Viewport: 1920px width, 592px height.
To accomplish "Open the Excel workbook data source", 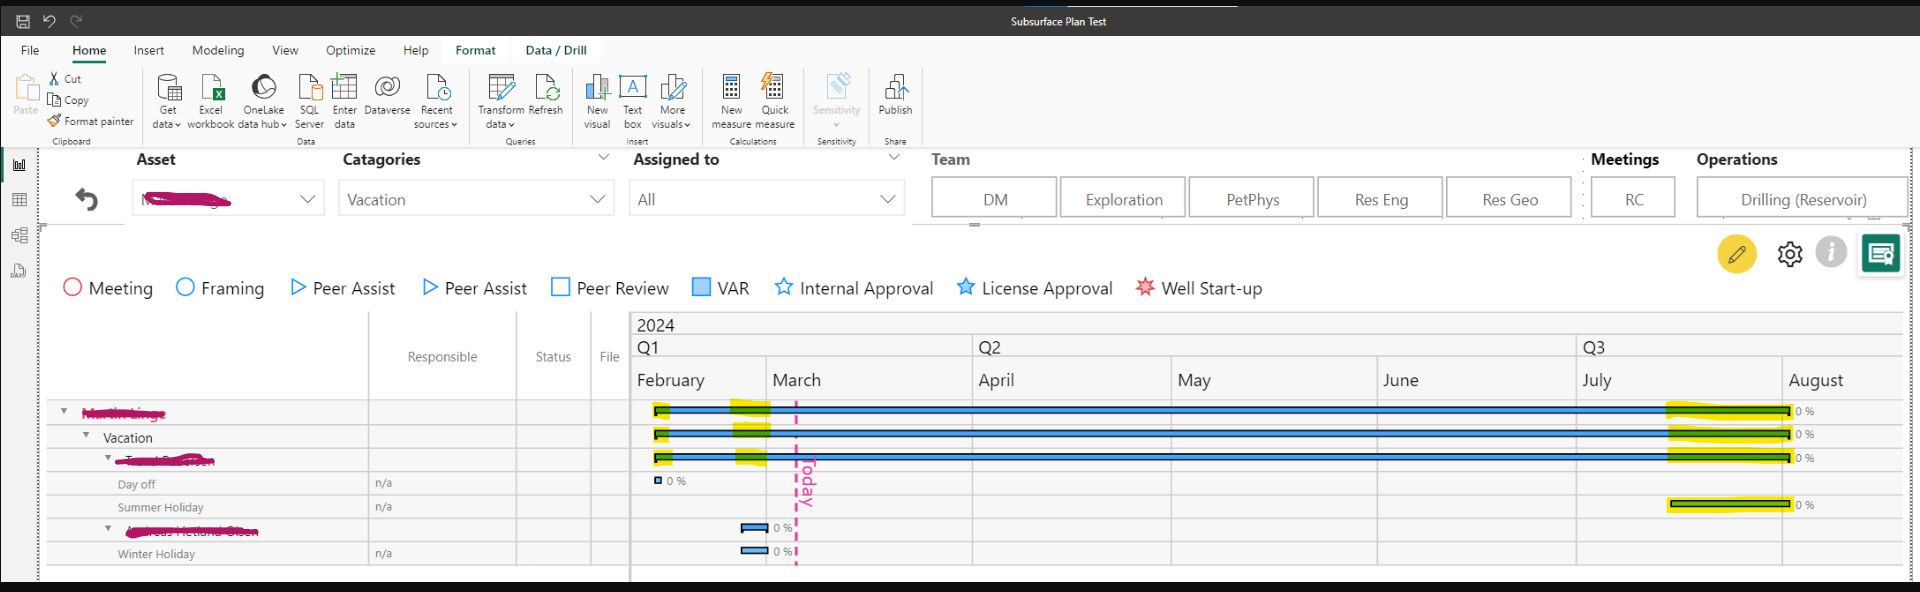I will pyautogui.click(x=211, y=101).
